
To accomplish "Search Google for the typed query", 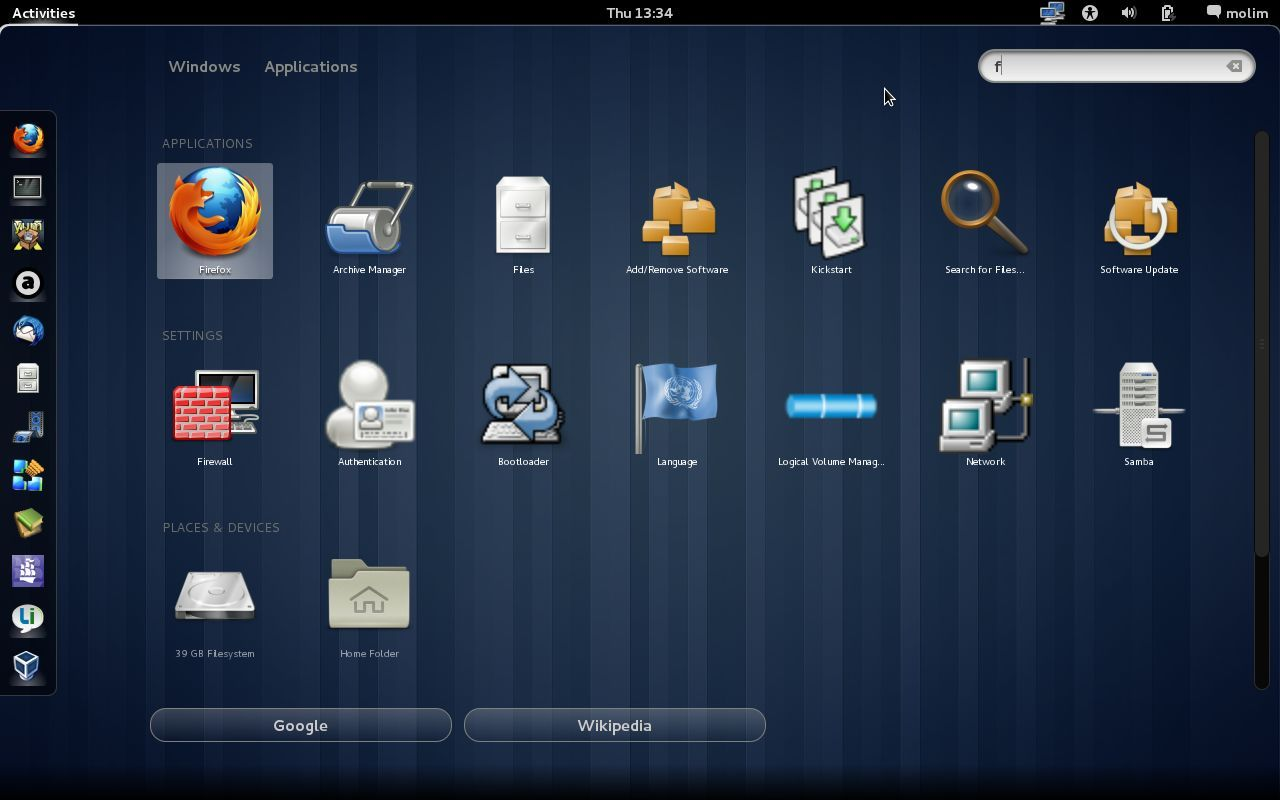I will coord(300,725).
